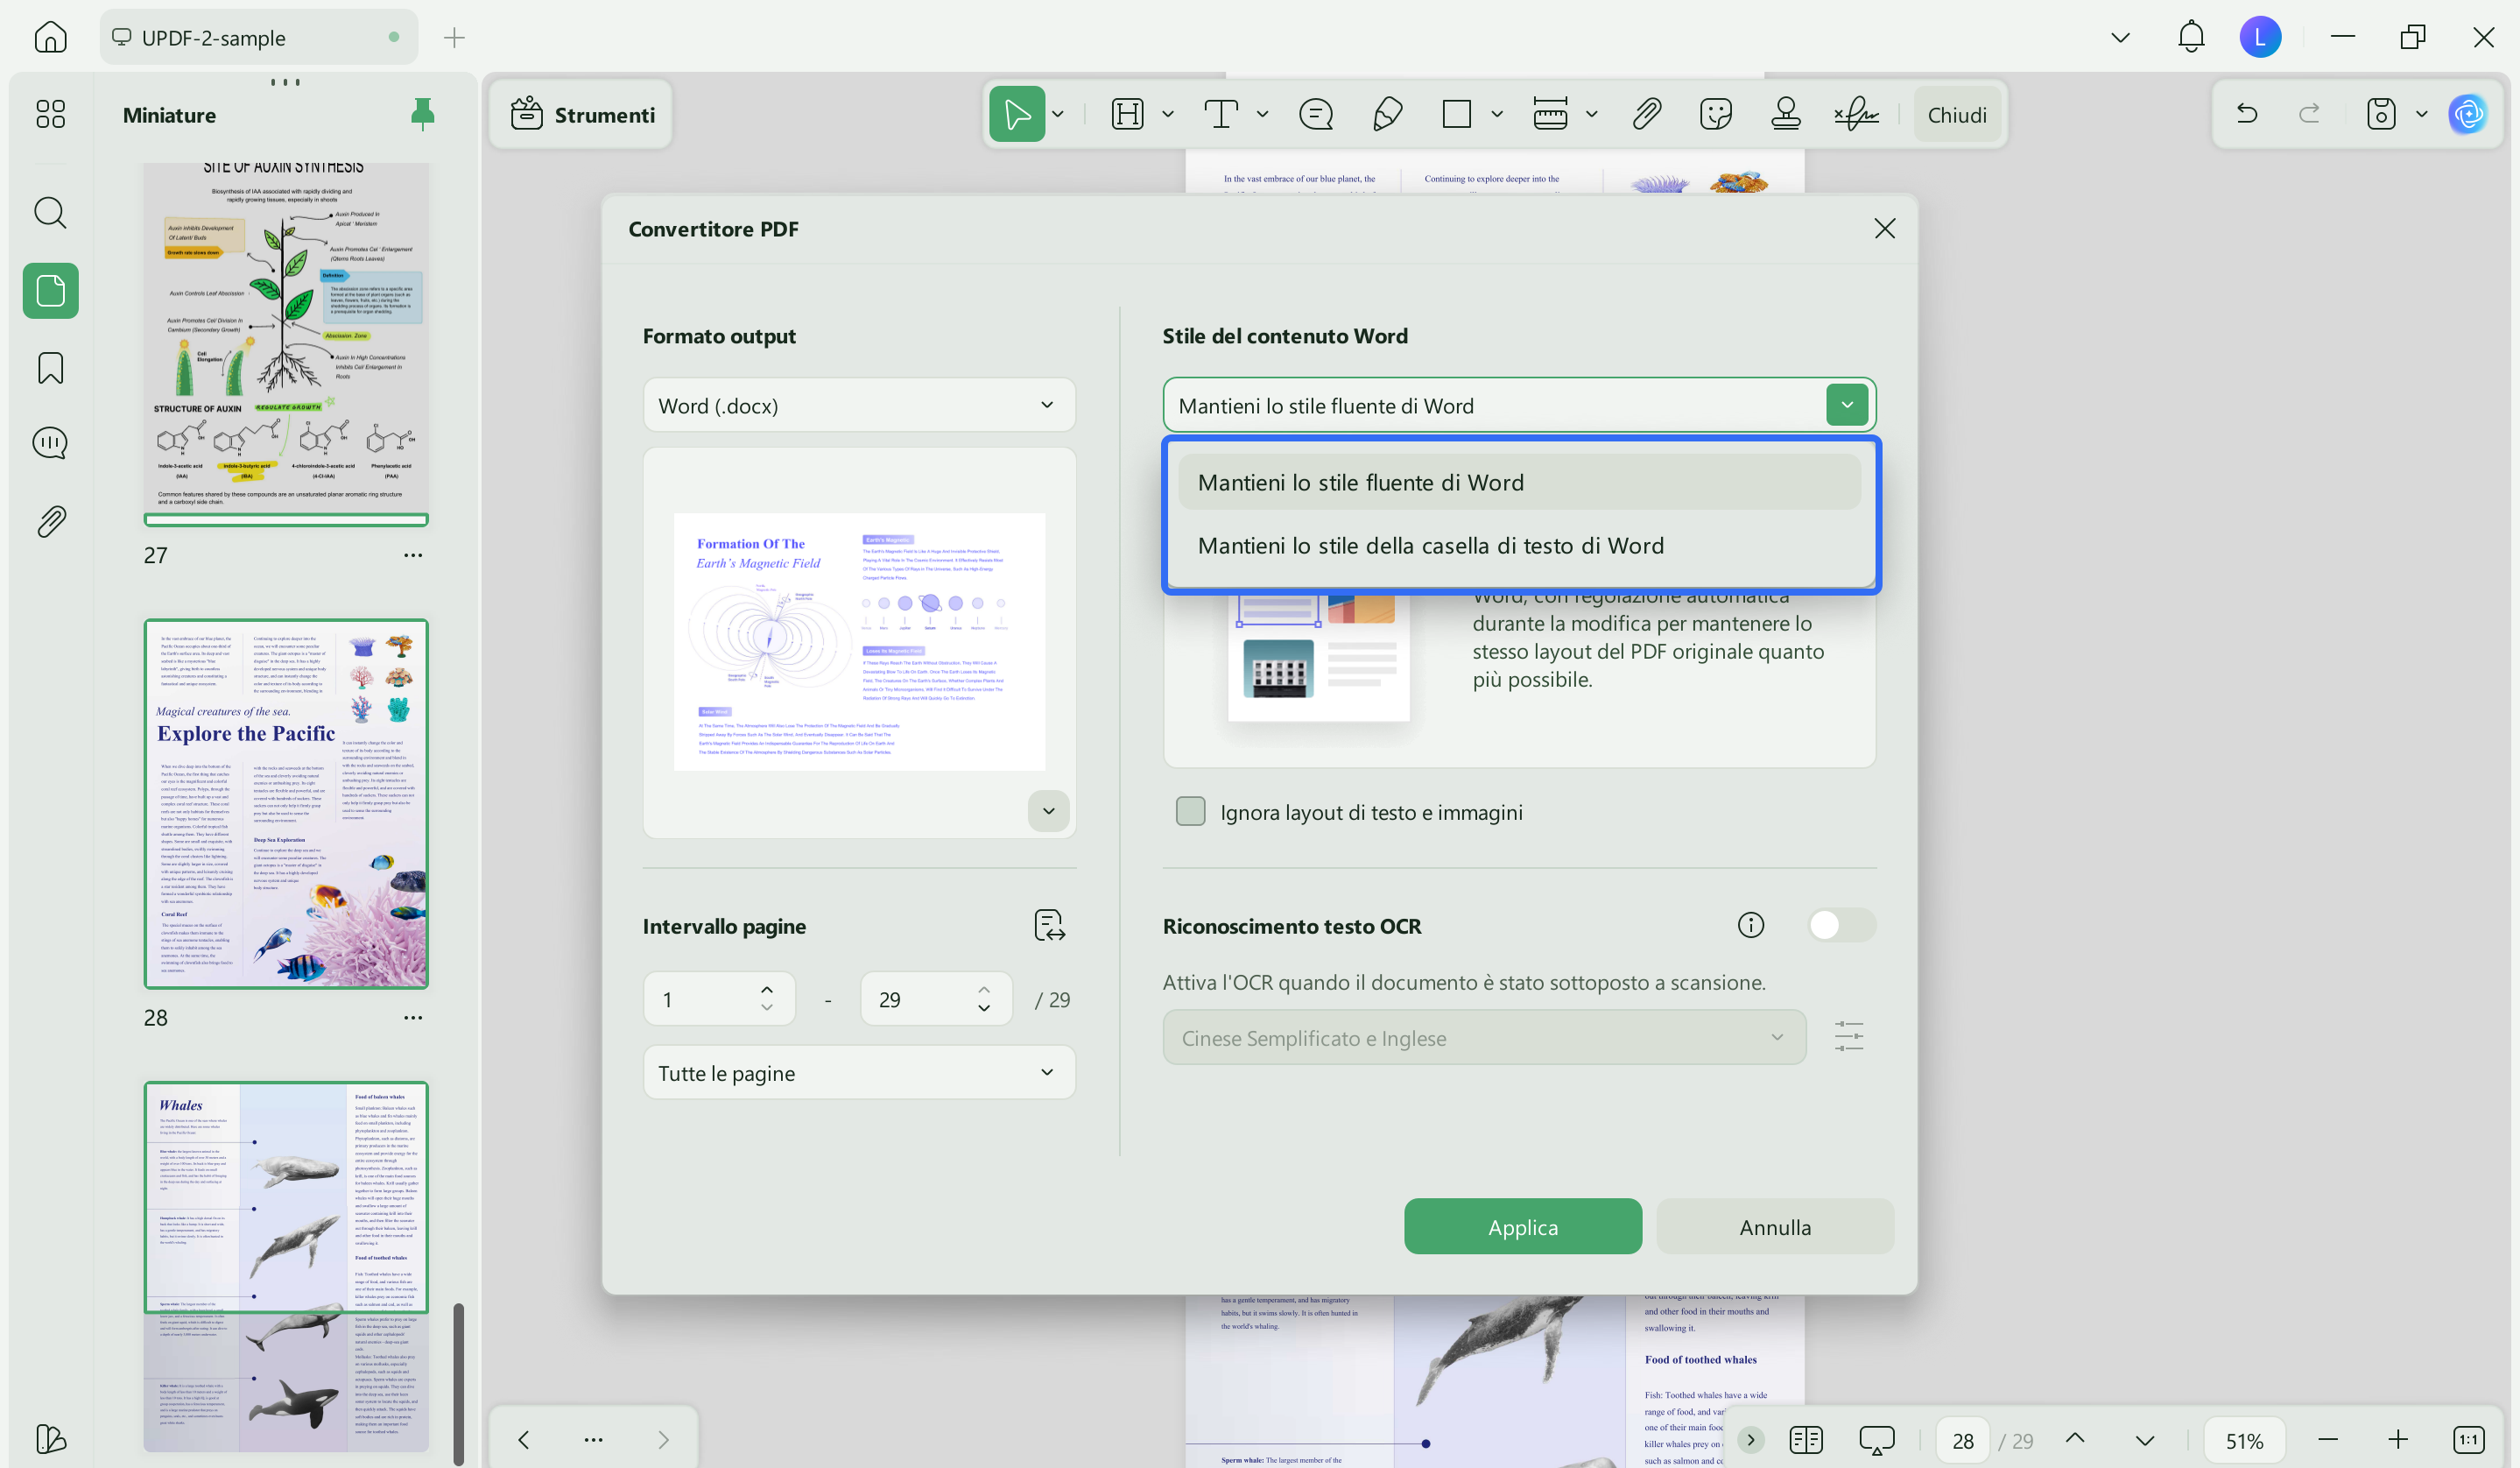2520x1468 pixels.
Task: Open the Cinese Semplificato e Inglese language dropdown
Action: (x=1484, y=1037)
